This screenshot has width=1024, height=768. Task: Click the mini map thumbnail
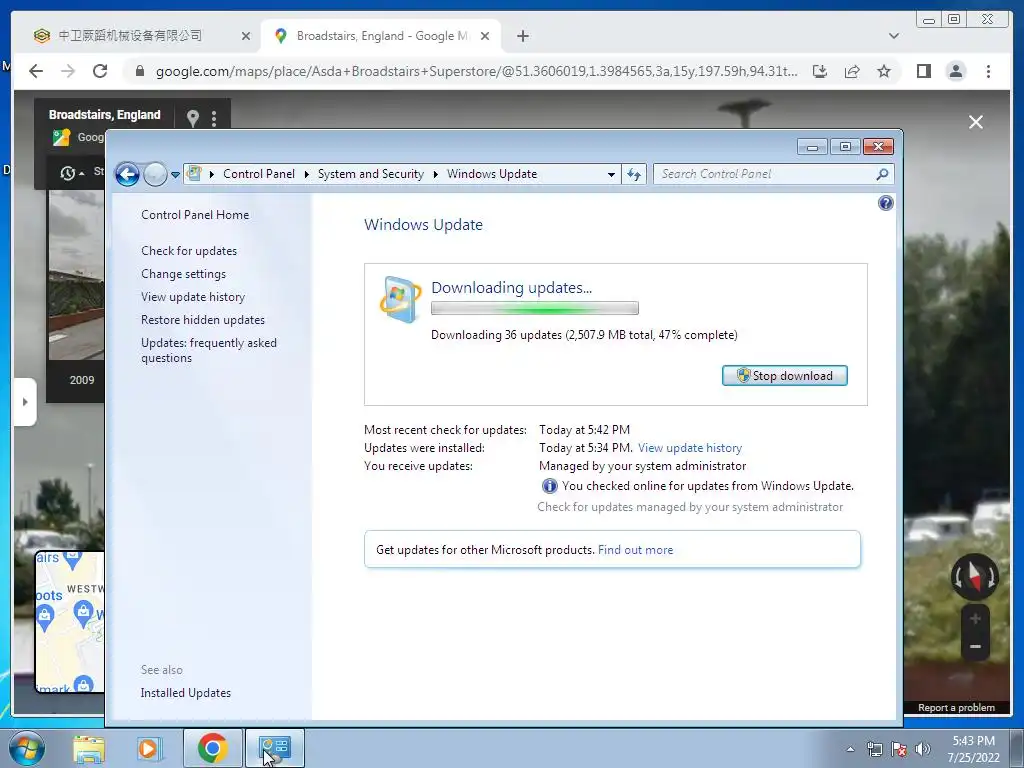point(69,622)
